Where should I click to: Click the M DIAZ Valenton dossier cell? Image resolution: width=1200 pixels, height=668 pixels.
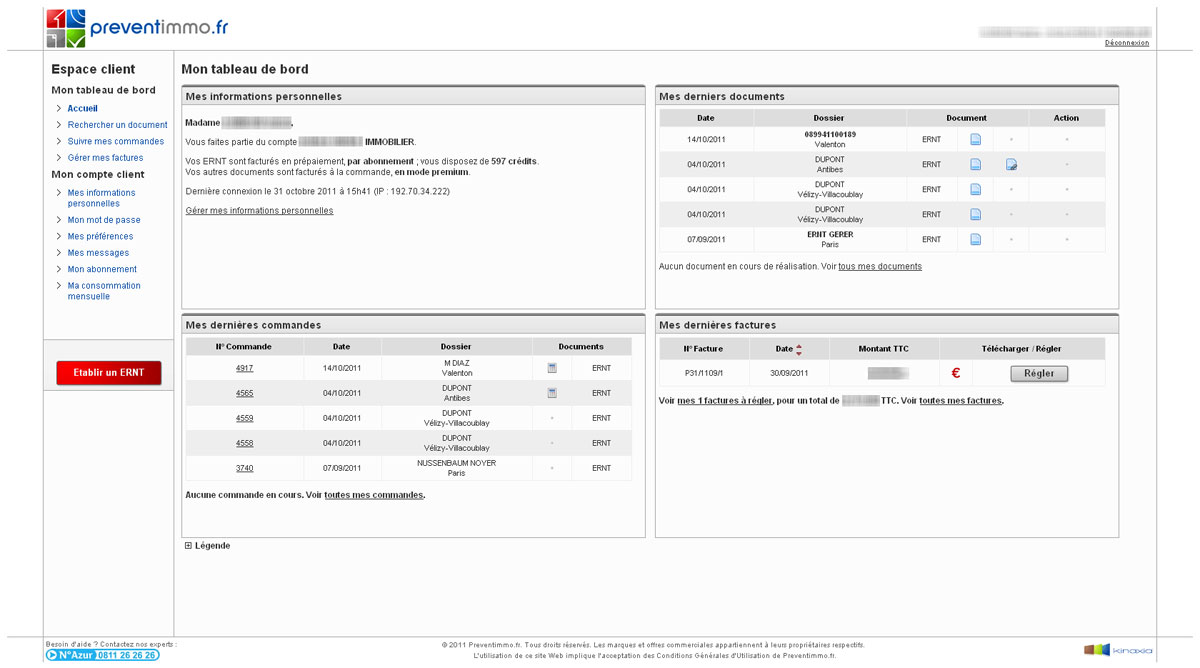(x=456, y=368)
